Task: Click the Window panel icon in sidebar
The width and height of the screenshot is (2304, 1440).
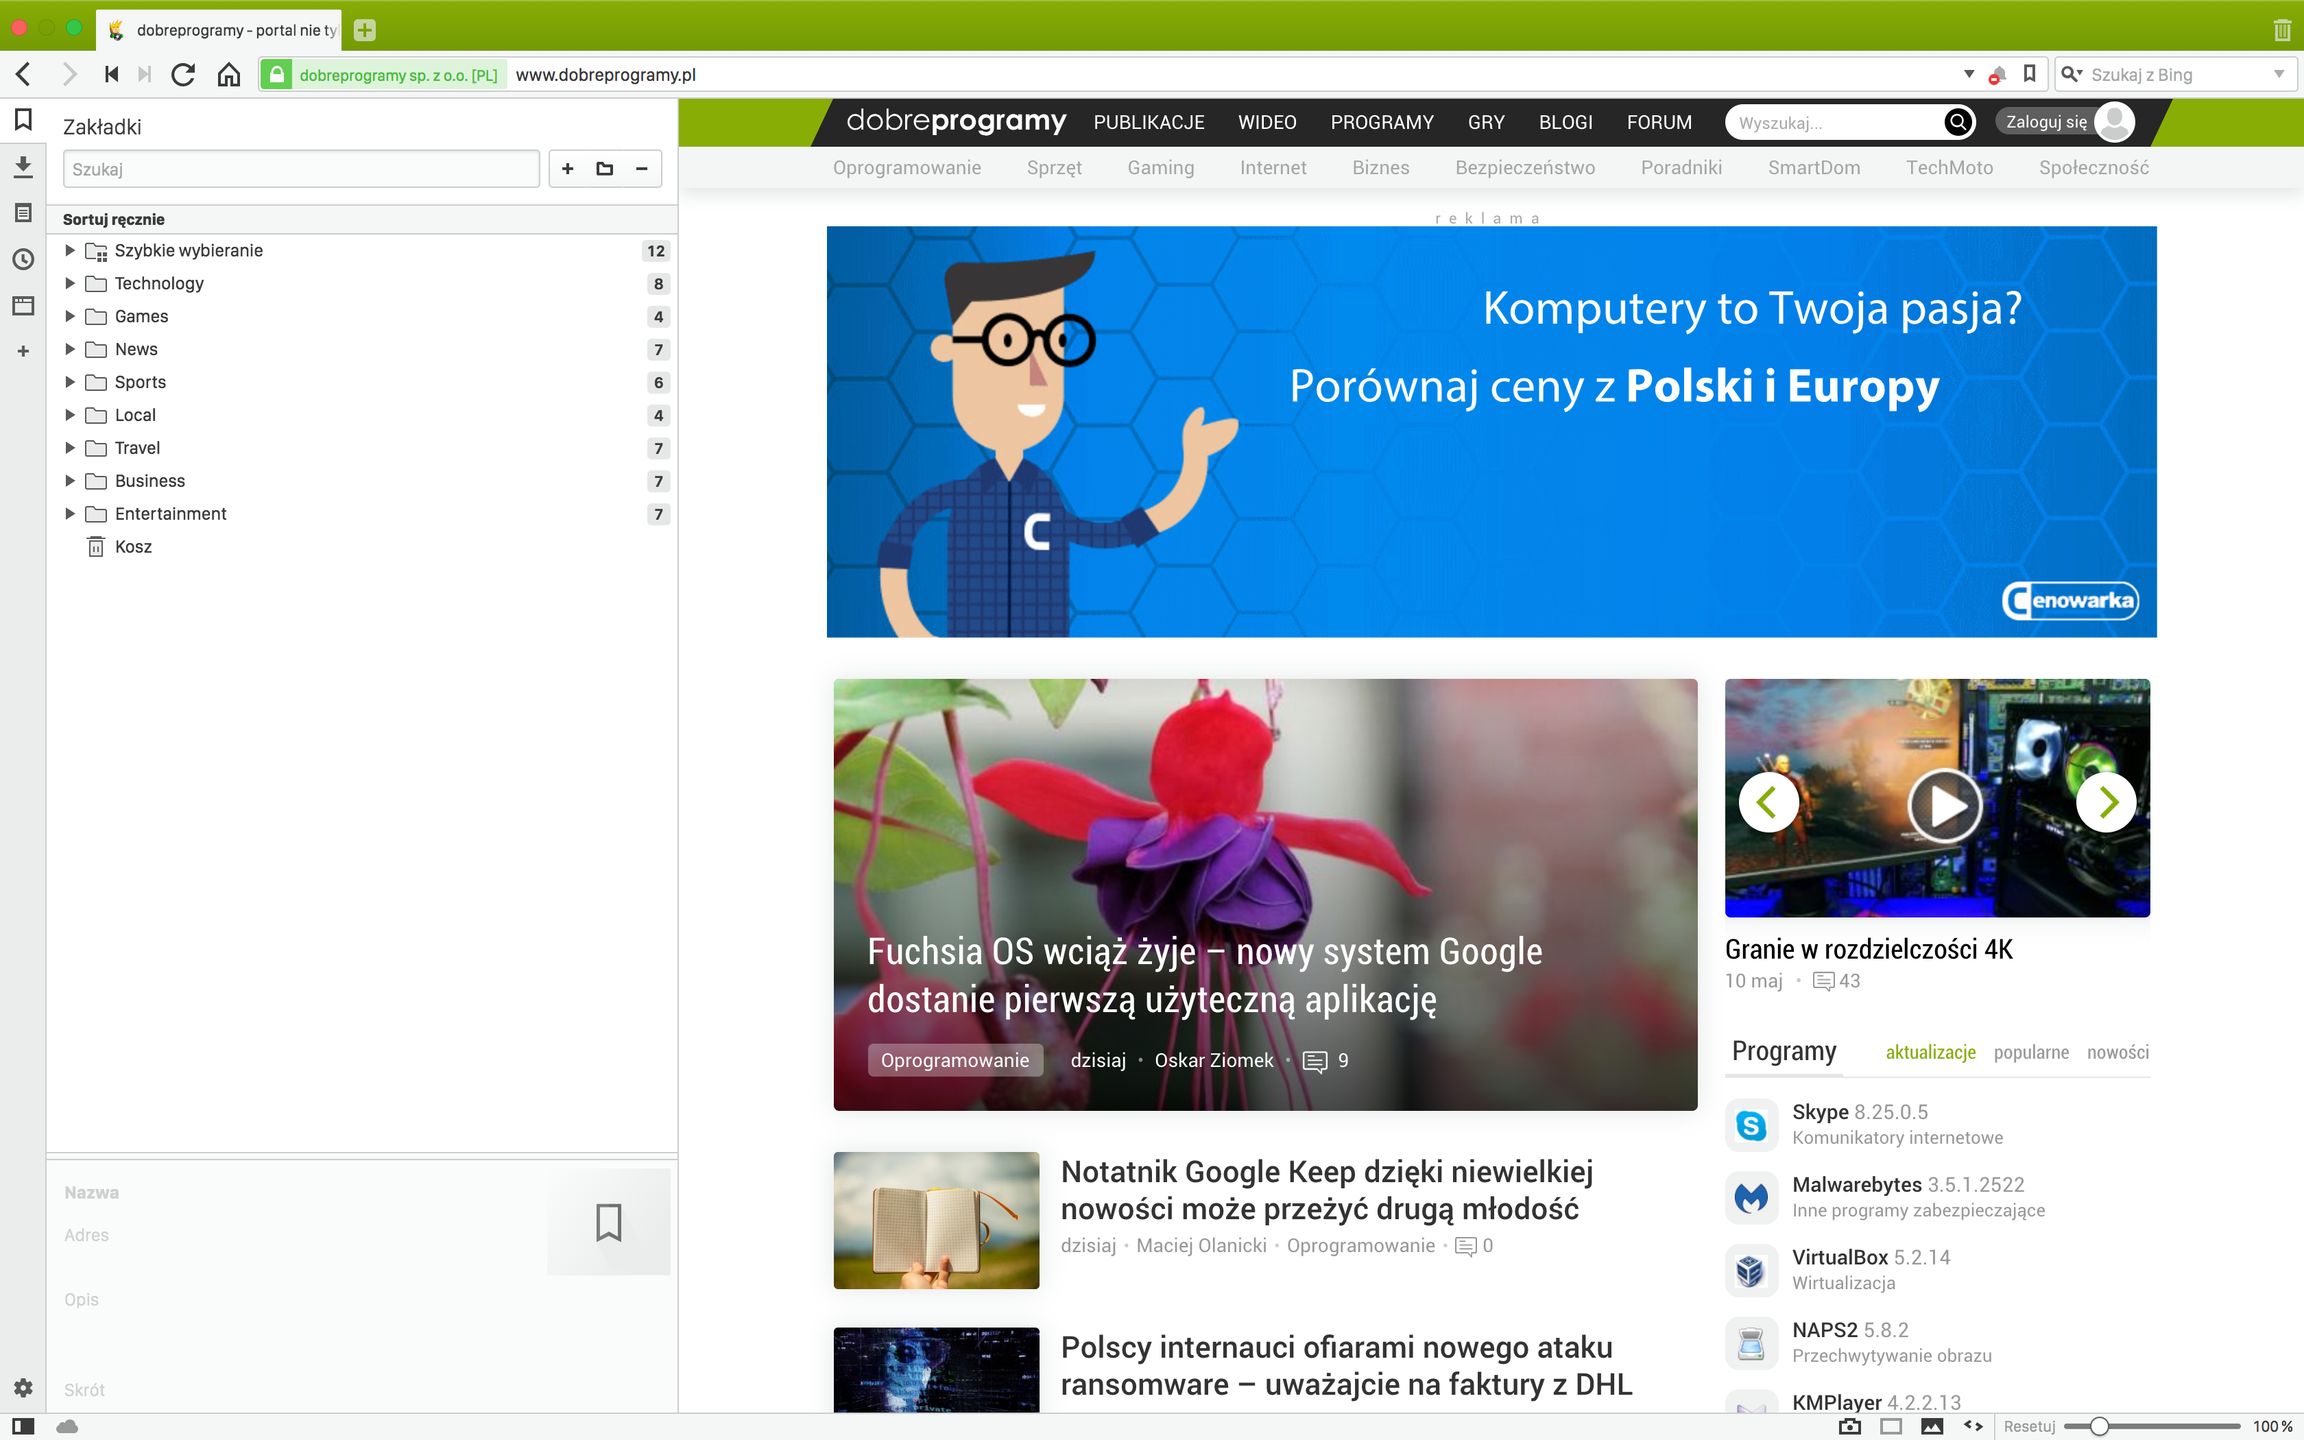Action: (23, 305)
